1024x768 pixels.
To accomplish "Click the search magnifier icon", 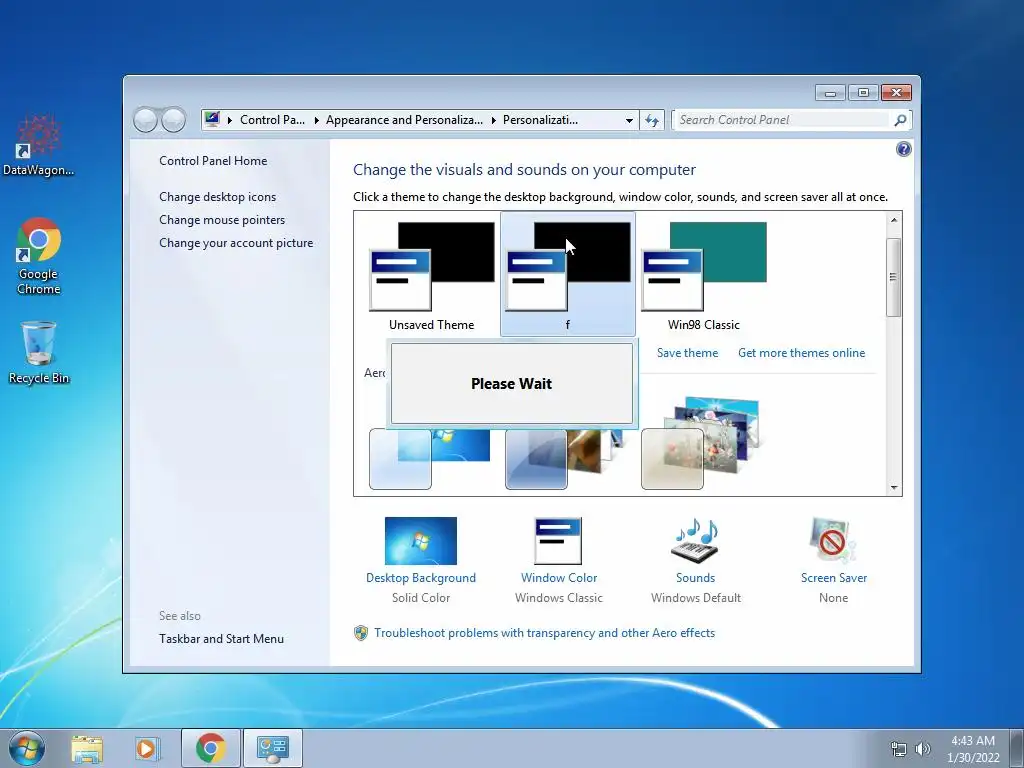I will [900, 120].
